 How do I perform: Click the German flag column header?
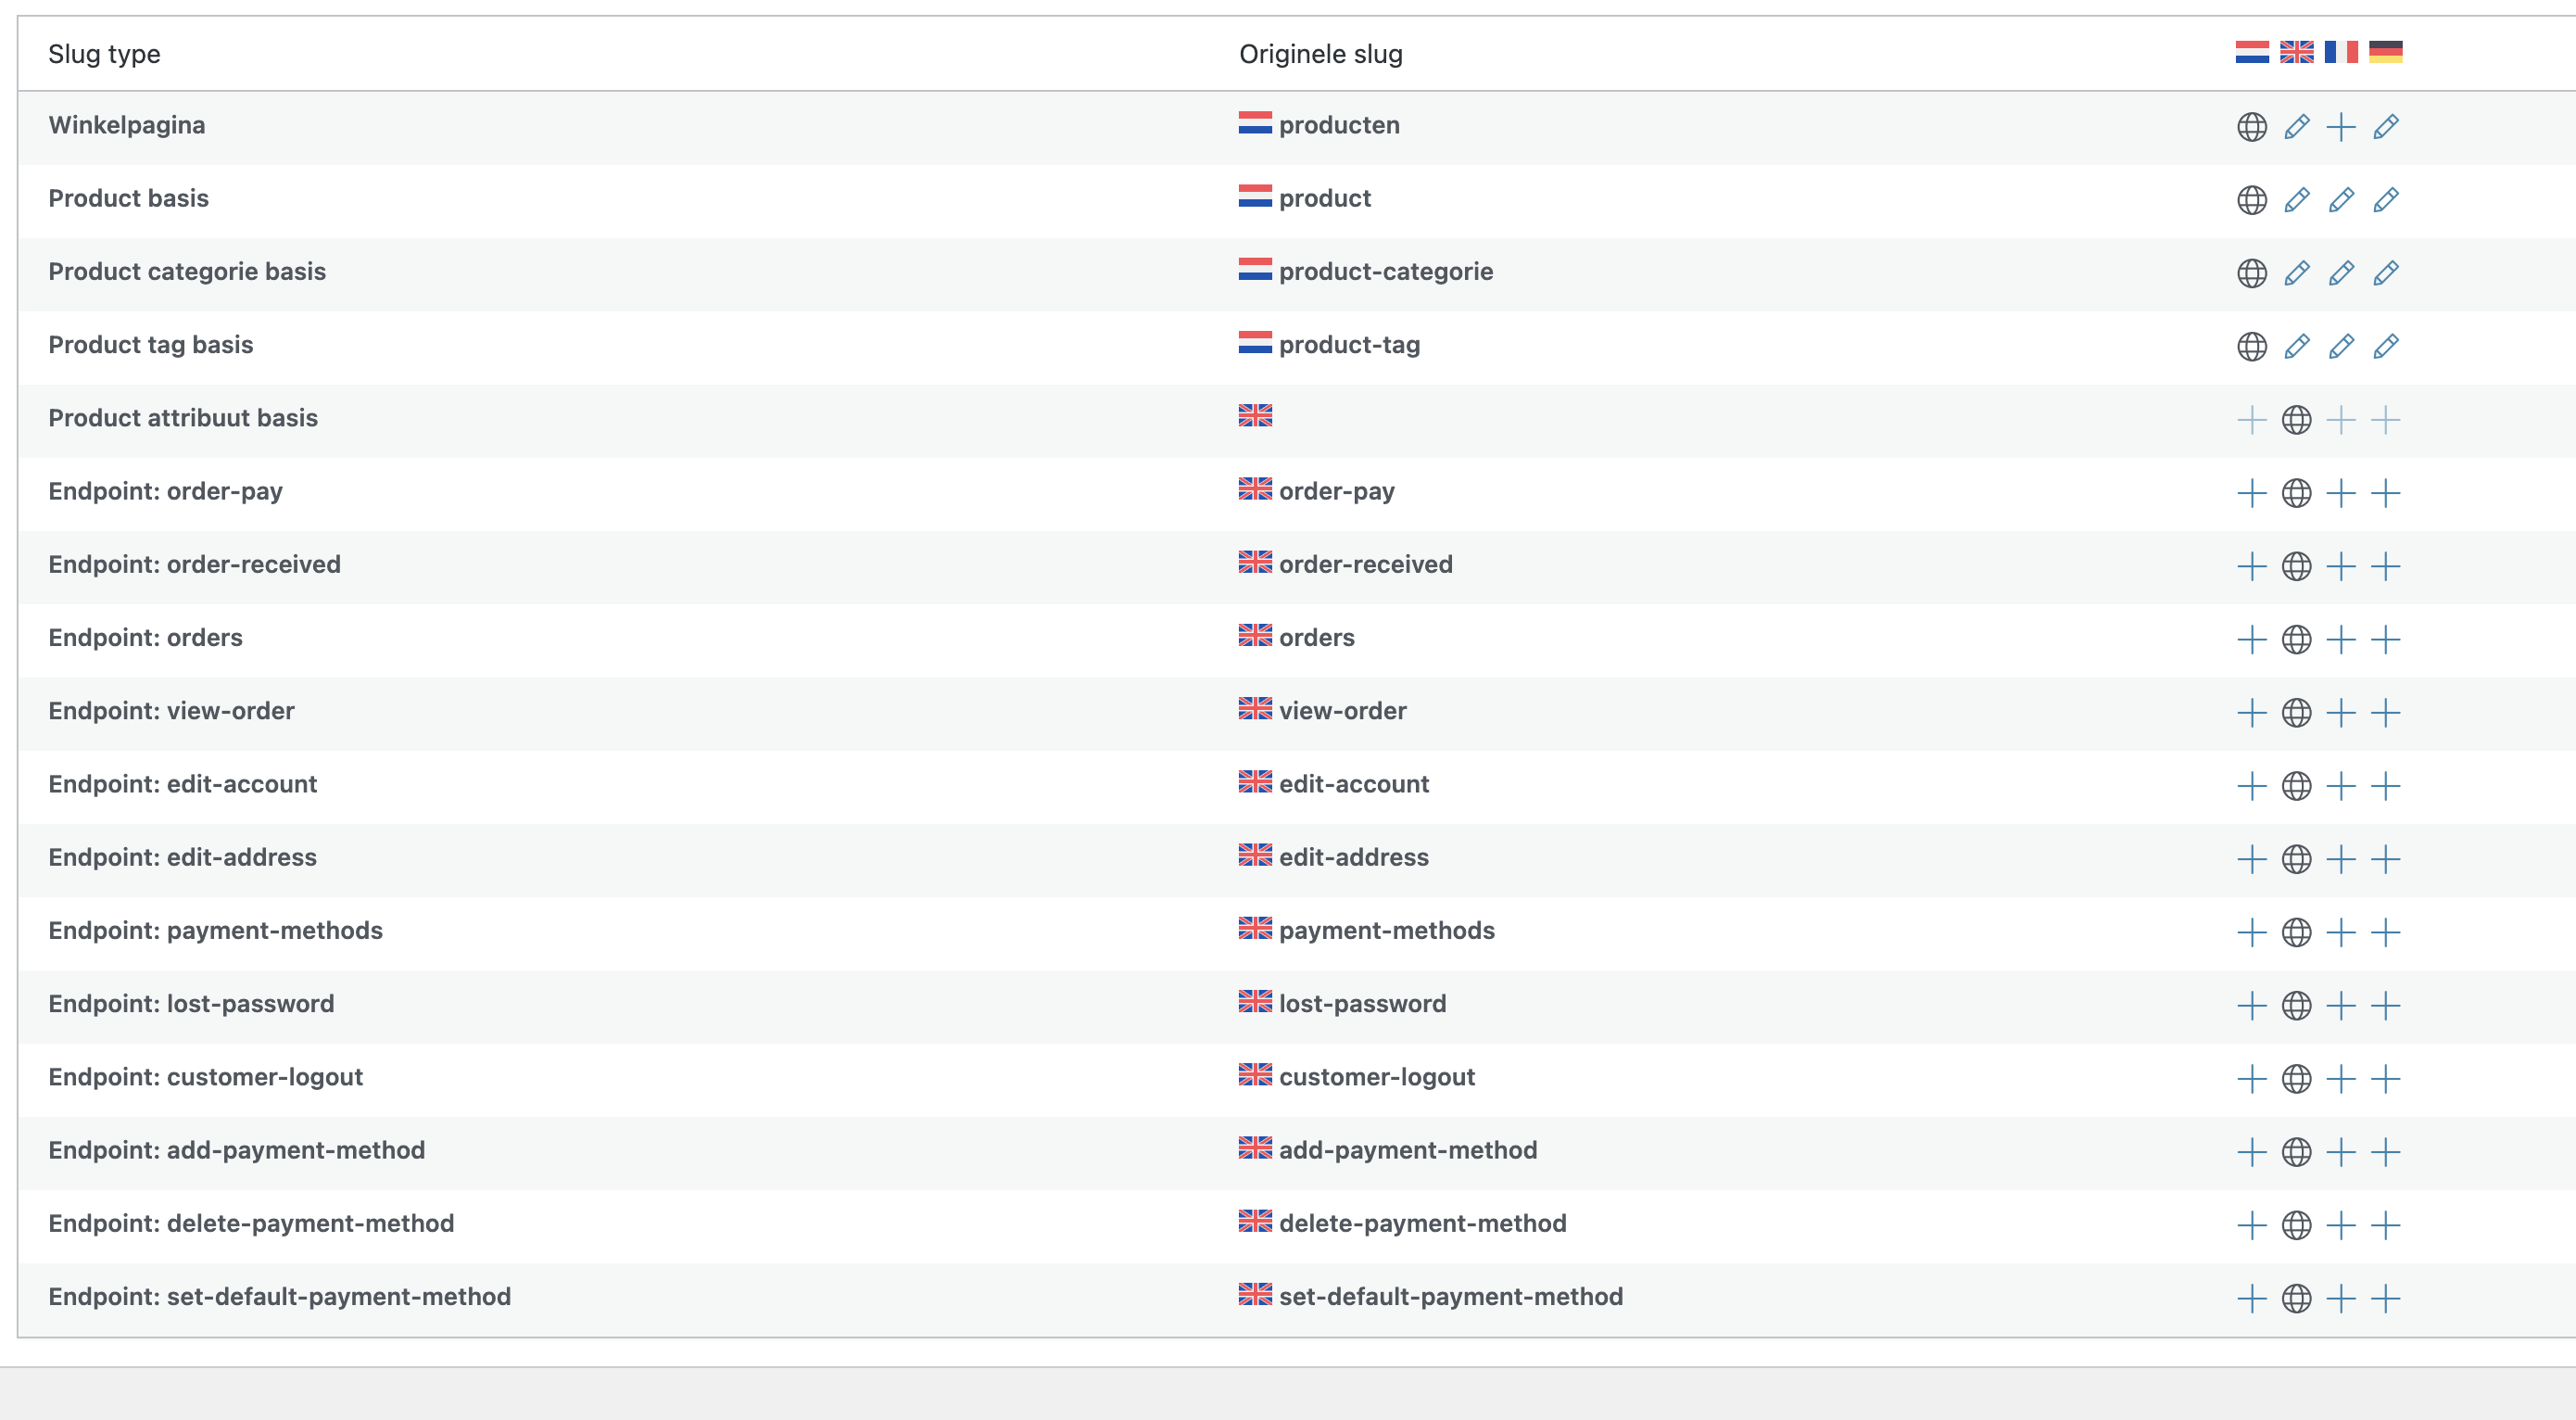[x=2386, y=52]
